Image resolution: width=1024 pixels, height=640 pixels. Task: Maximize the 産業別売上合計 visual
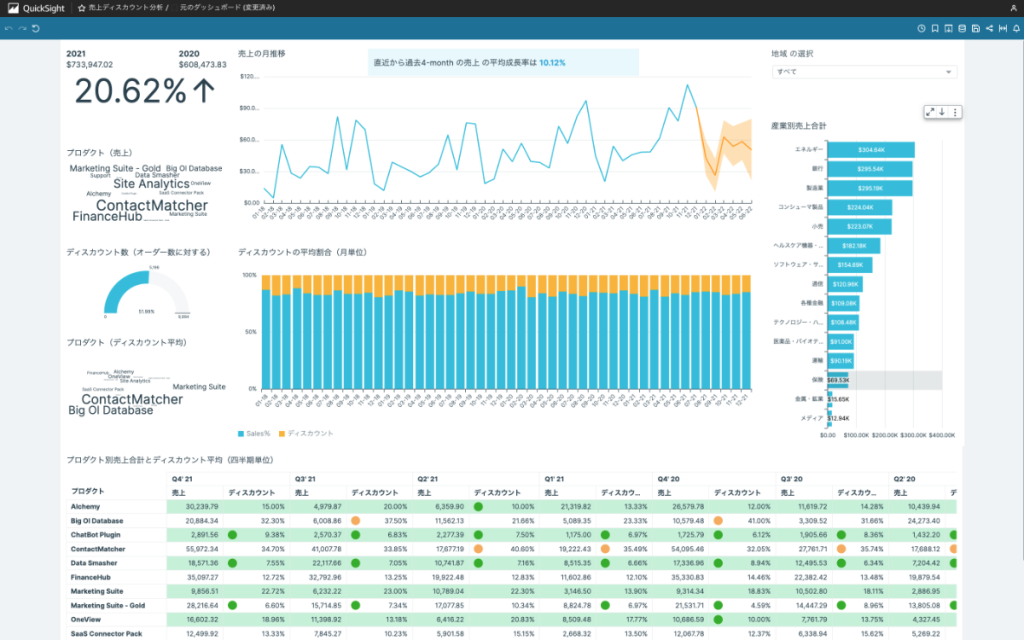(930, 112)
